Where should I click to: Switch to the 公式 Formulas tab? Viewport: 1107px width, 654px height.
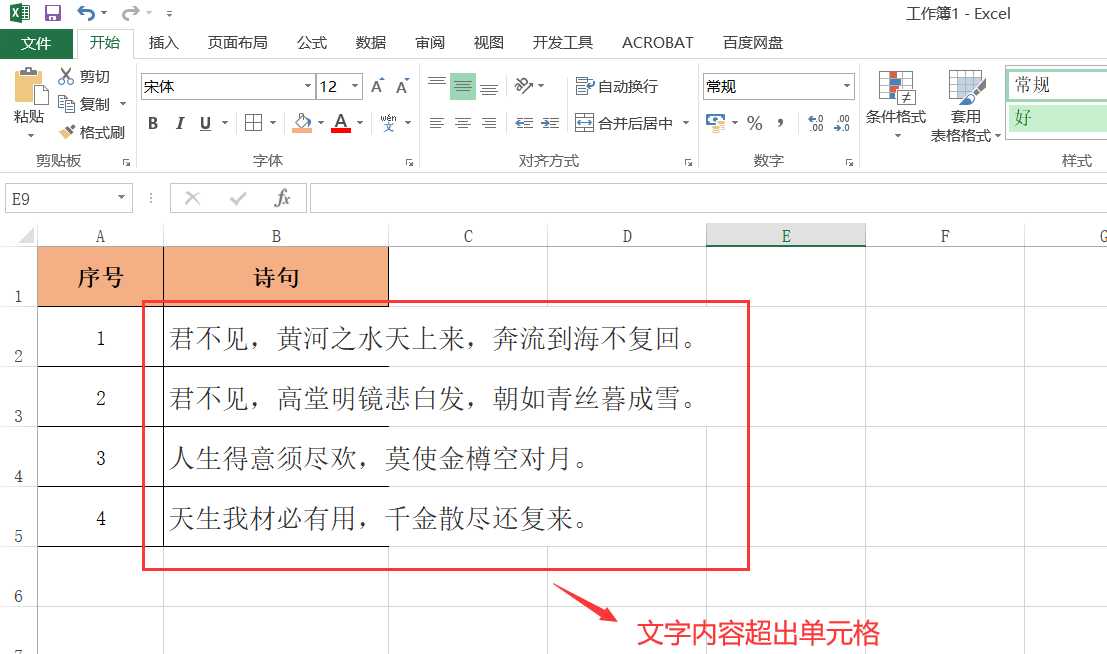[x=312, y=43]
